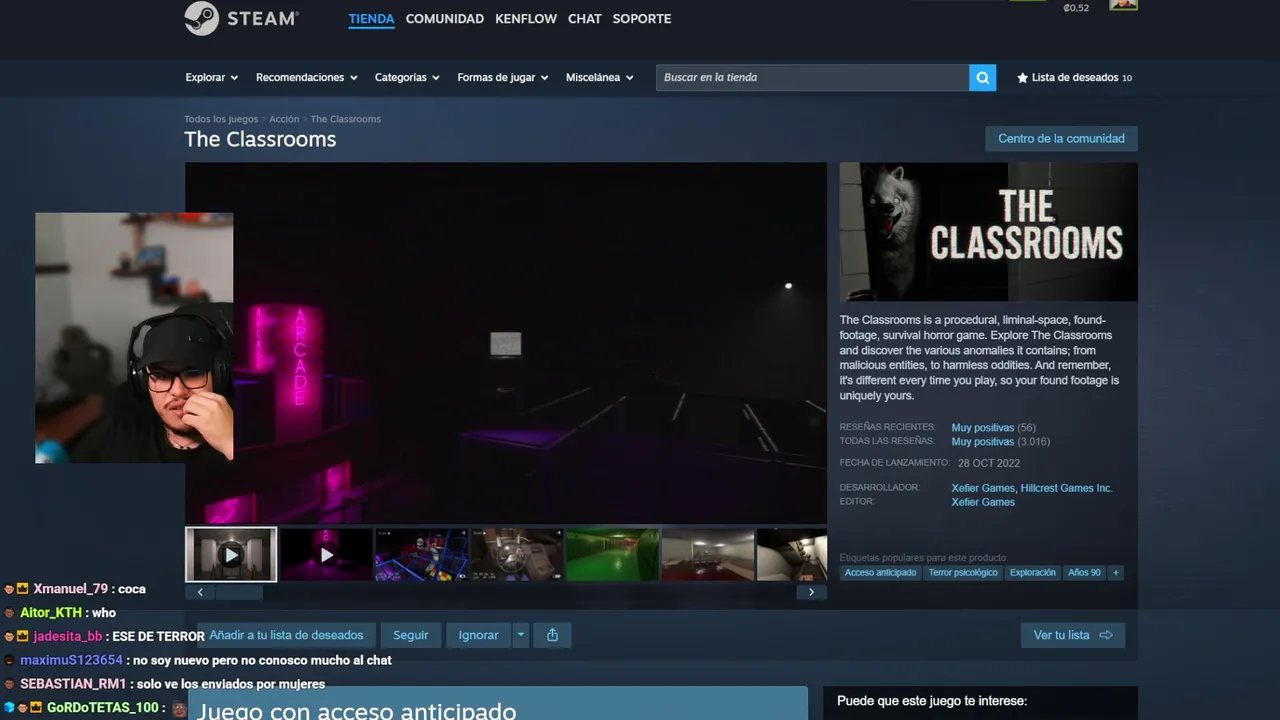The height and width of the screenshot is (720, 1280).
Task: Go to the COMUNIDAD section
Action: coord(445,19)
